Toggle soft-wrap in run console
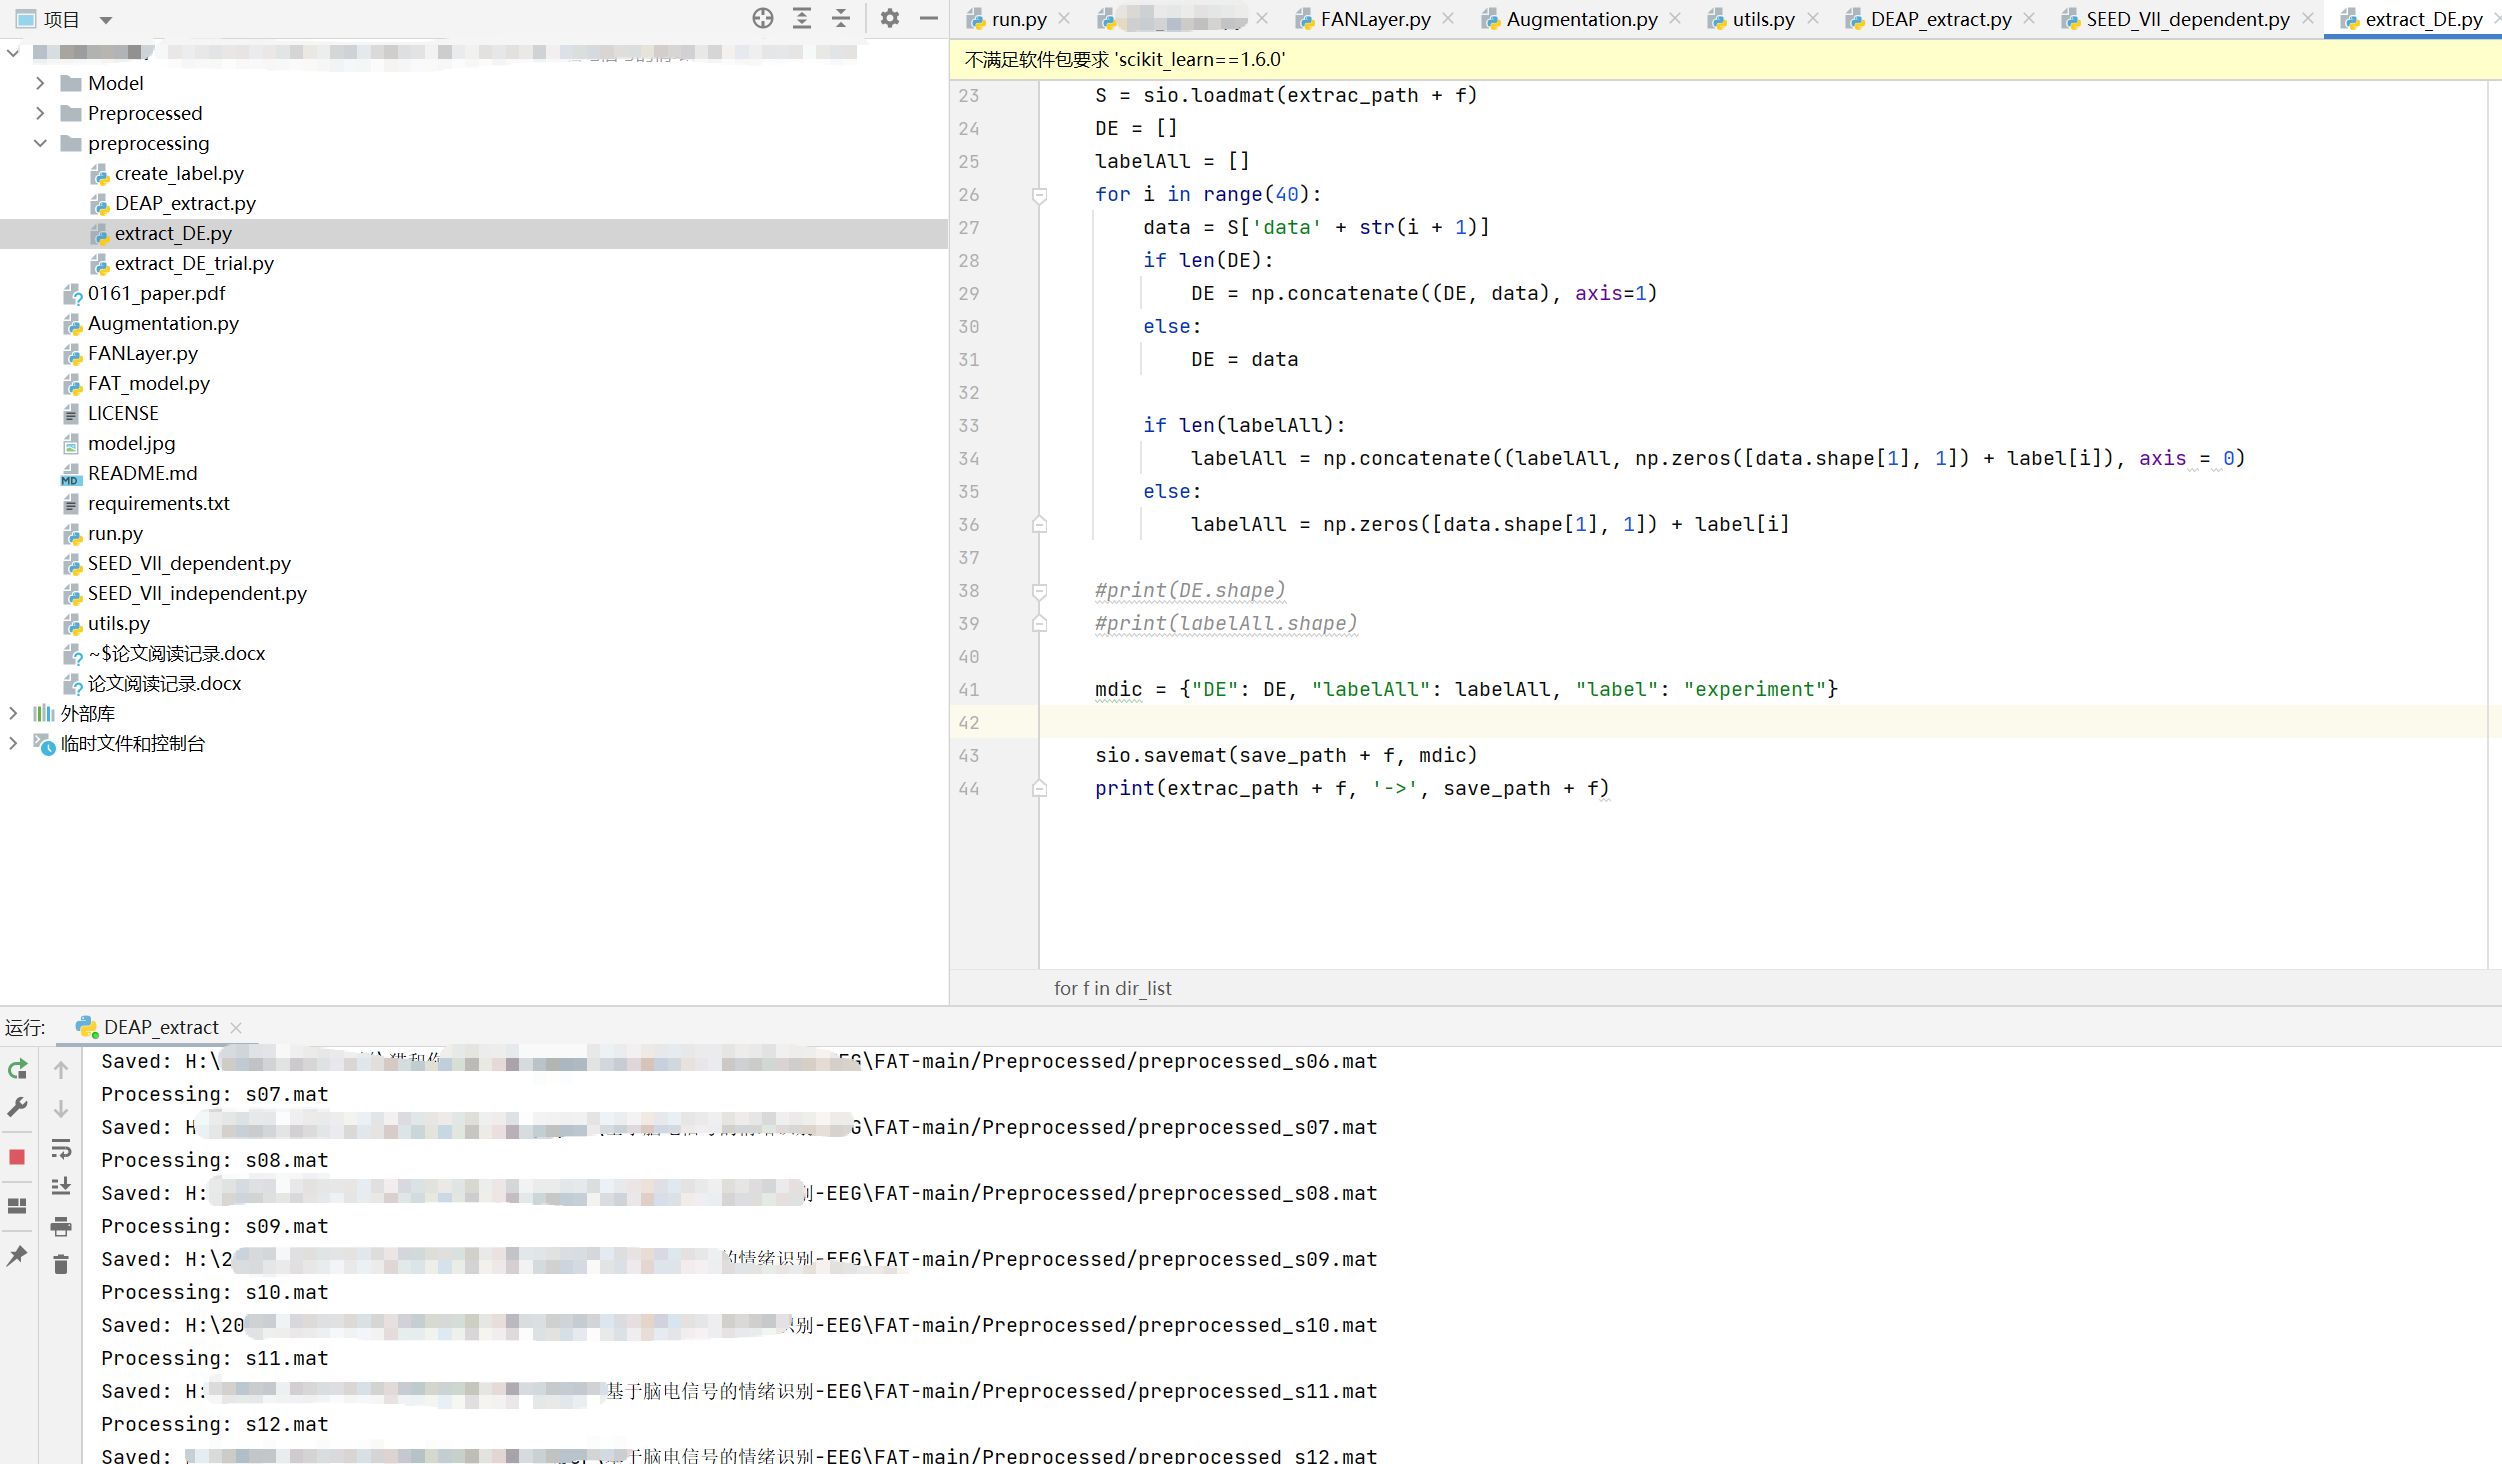 61,1148
